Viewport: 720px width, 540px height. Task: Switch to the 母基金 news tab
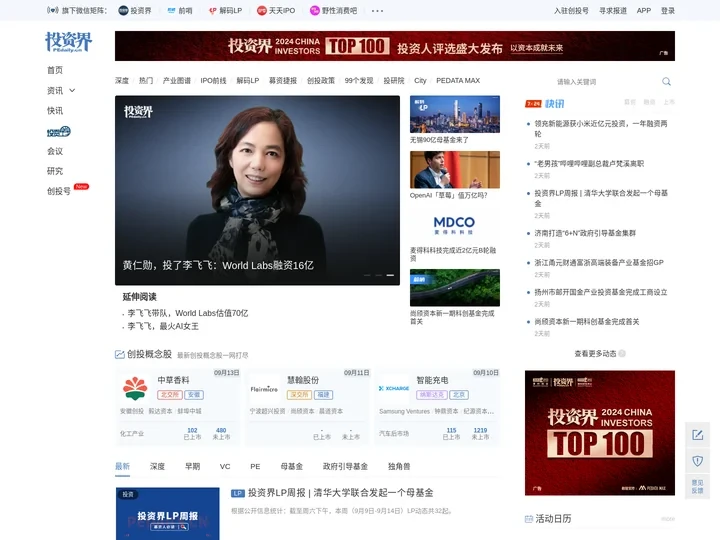pyautogui.click(x=292, y=467)
